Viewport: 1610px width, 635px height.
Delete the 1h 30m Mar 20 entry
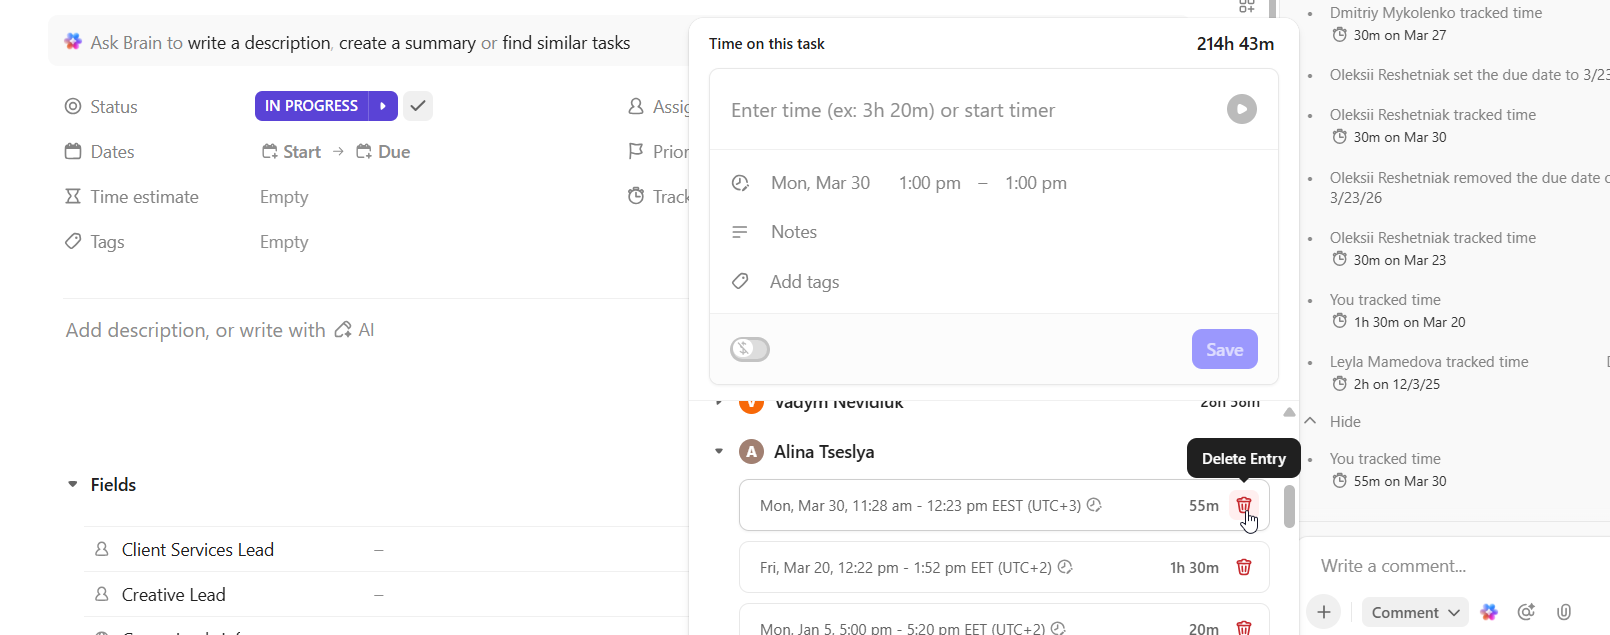[1243, 567]
